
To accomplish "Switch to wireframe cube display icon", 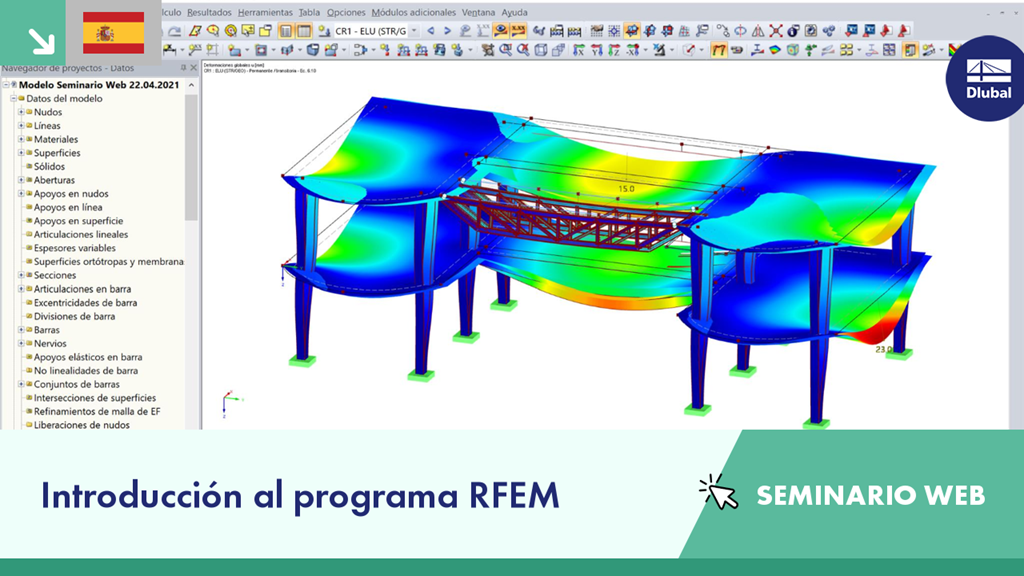I will pyautogui.click(x=541, y=50).
